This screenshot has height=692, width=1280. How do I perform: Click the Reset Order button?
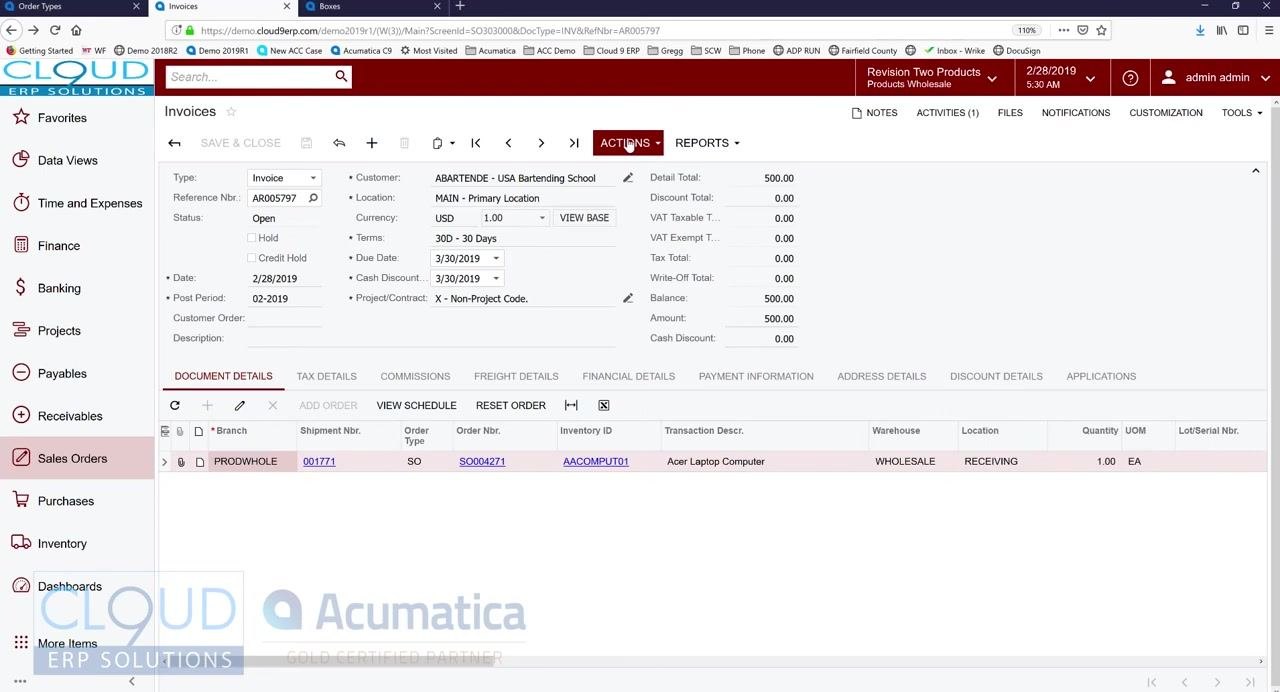511,405
